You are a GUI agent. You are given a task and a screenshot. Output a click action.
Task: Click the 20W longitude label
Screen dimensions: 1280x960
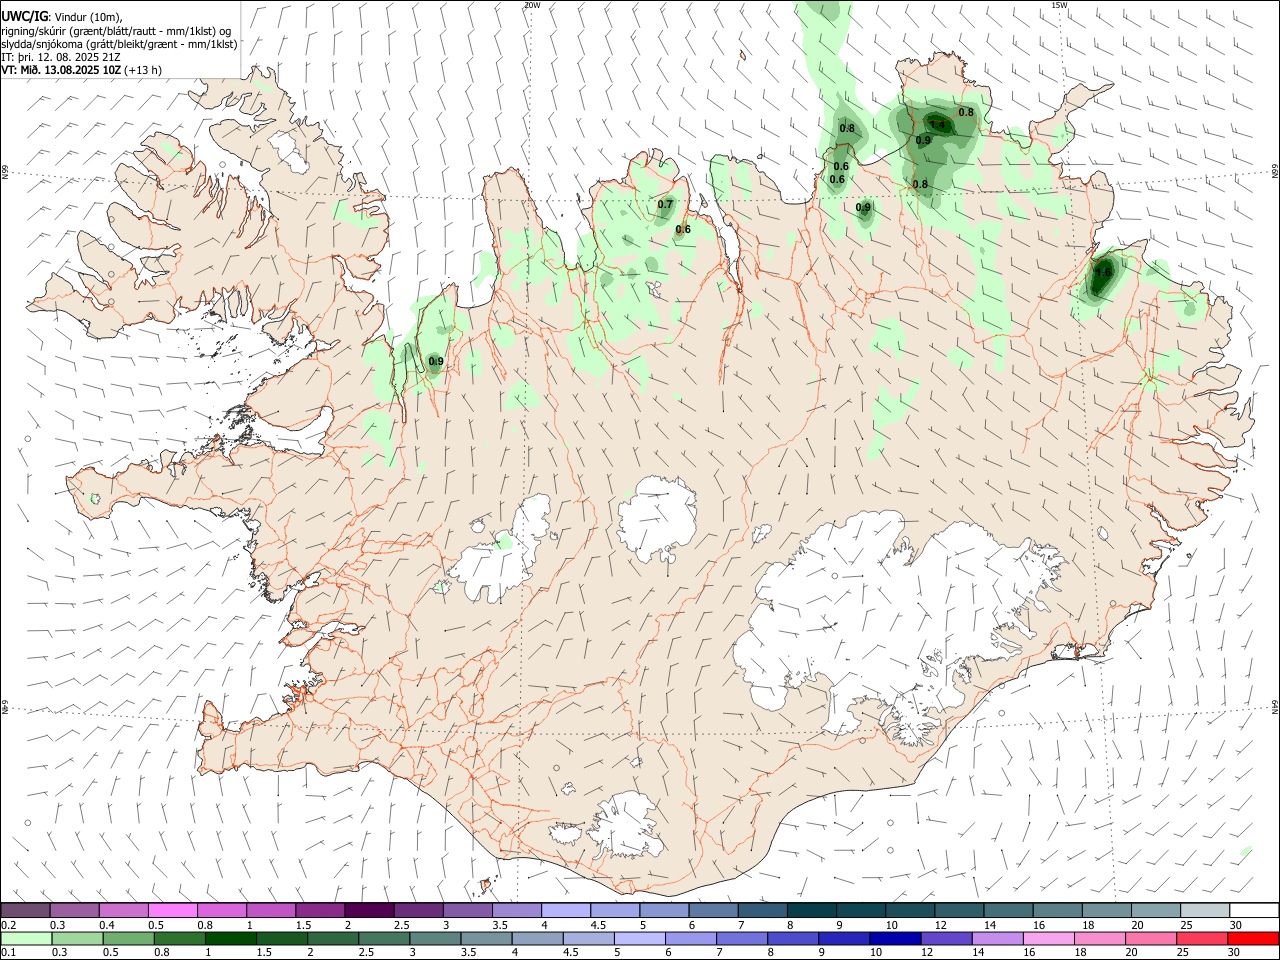(532, 5)
